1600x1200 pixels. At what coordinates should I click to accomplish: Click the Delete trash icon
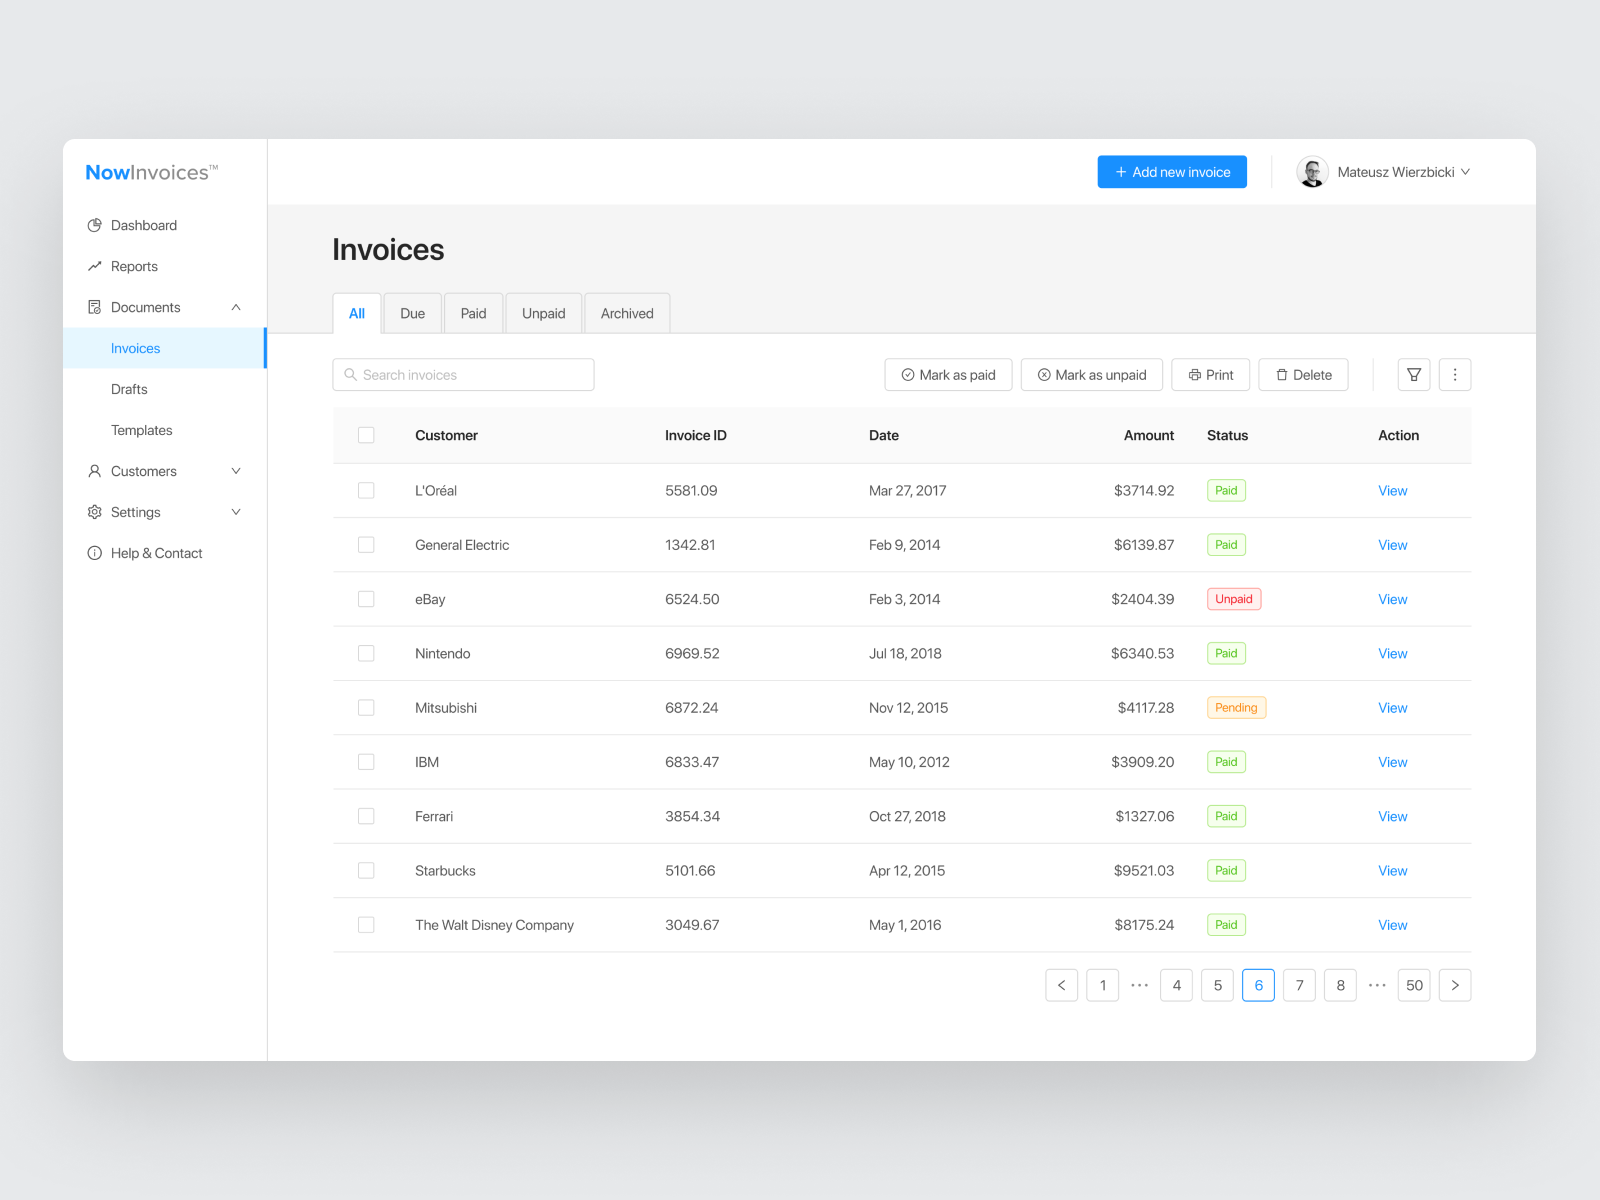[1282, 374]
